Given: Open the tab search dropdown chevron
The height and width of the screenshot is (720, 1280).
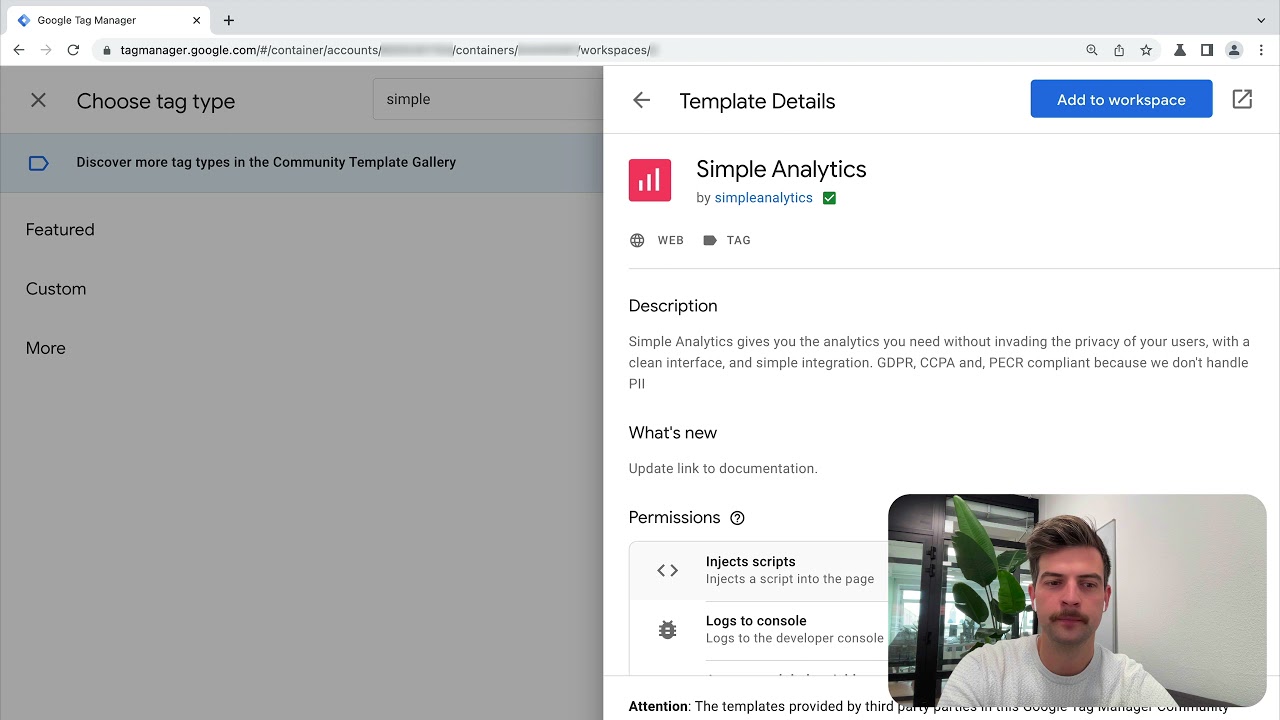Looking at the screenshot, I should [1261, 20].
